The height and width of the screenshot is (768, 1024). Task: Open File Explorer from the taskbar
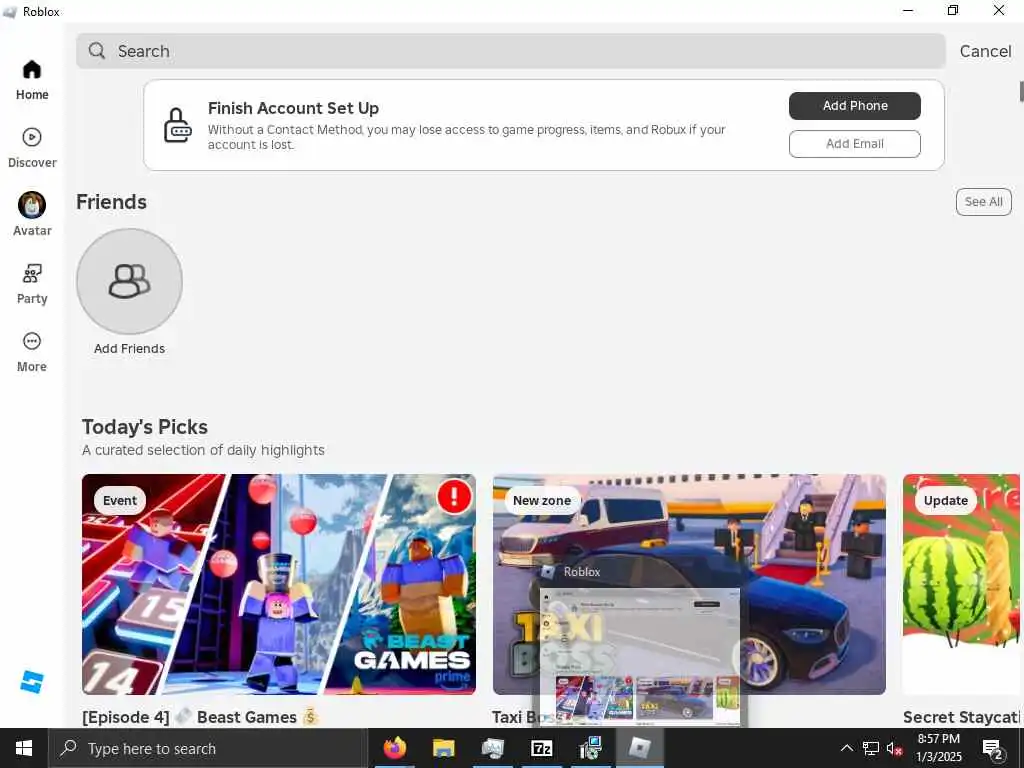(x=443, y=748)
